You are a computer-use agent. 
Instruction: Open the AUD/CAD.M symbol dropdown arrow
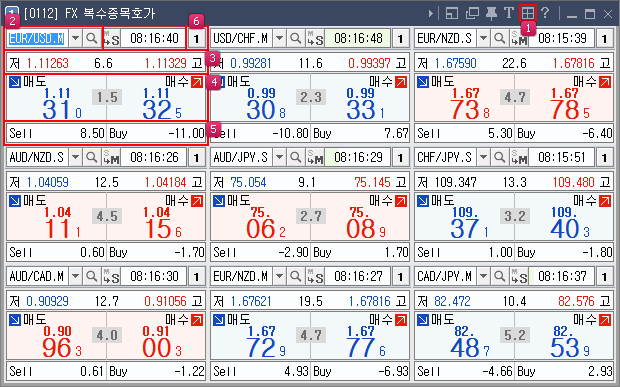[x=75, y=276]
